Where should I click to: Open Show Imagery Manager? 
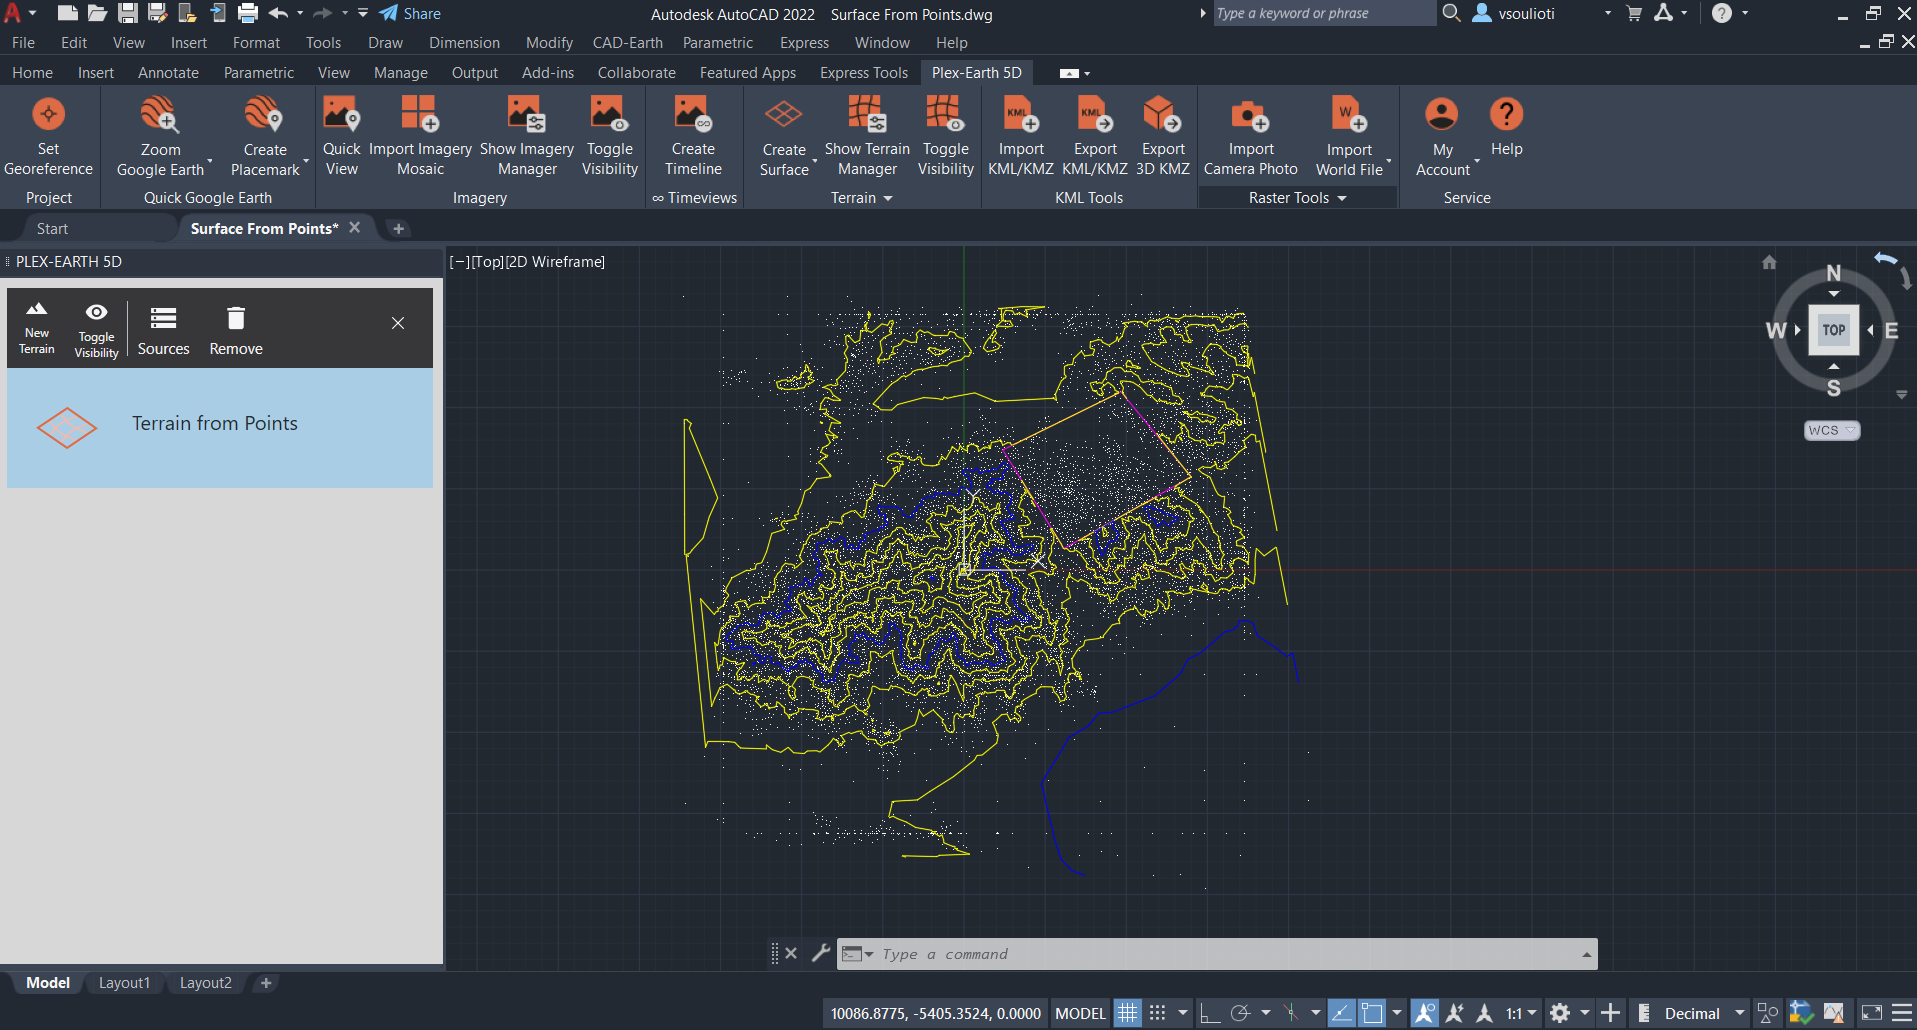(527, 137)
